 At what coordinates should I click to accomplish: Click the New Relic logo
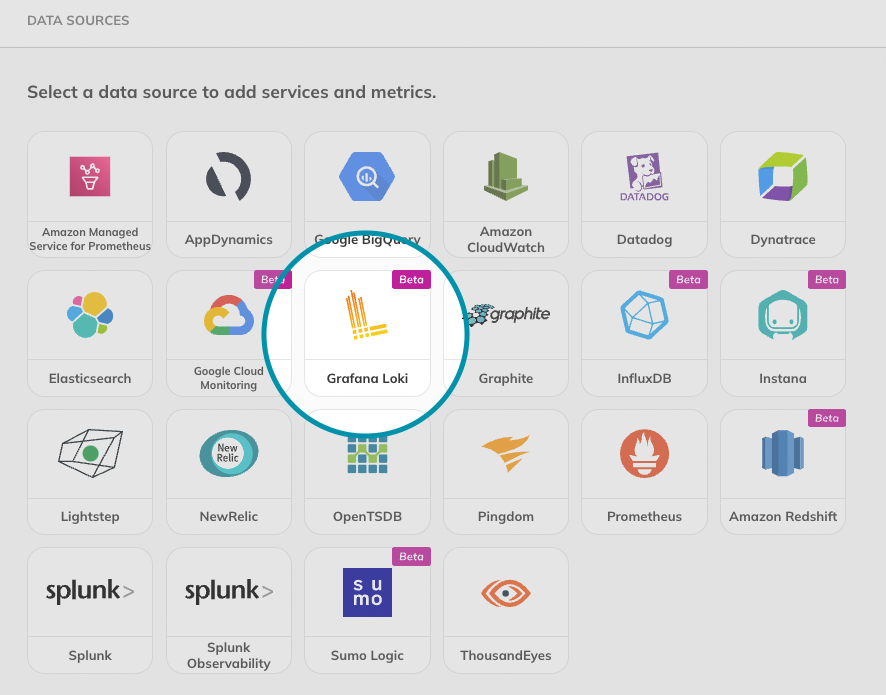click(228, 453)
